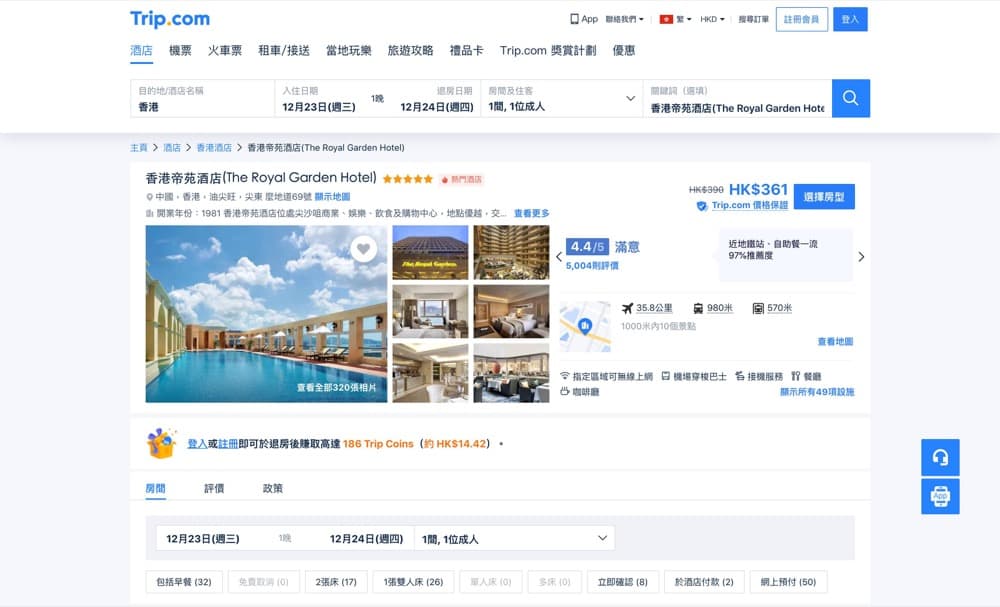Click the blue search magnifier button
The width and height of the screenshot is (1000, 607).
pyautogui.click(x=850, y=98)
